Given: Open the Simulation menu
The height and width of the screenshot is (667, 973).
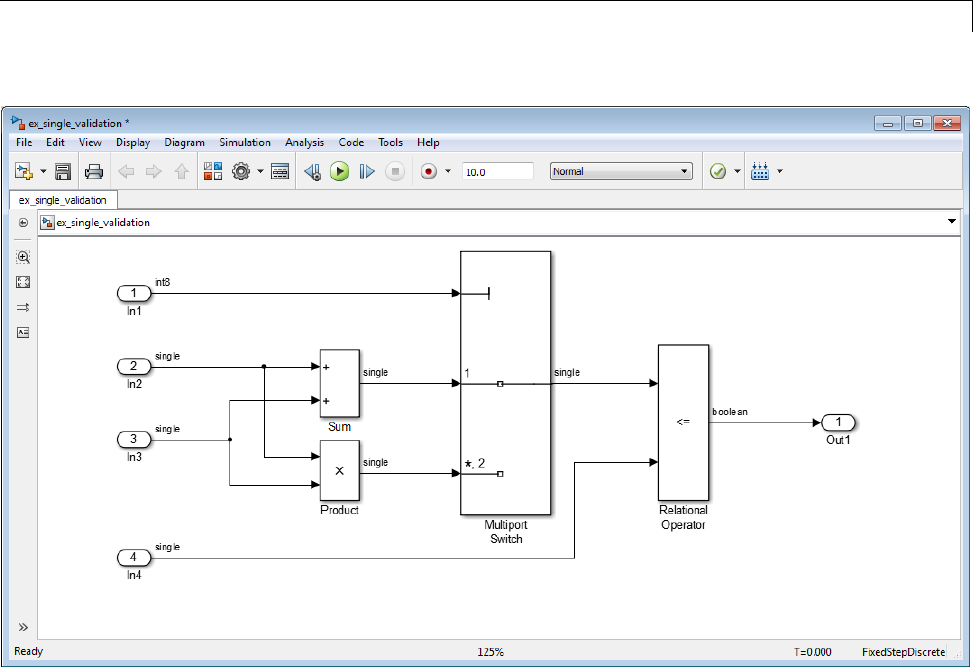Looking at the screenshot, I should point(245,143).
